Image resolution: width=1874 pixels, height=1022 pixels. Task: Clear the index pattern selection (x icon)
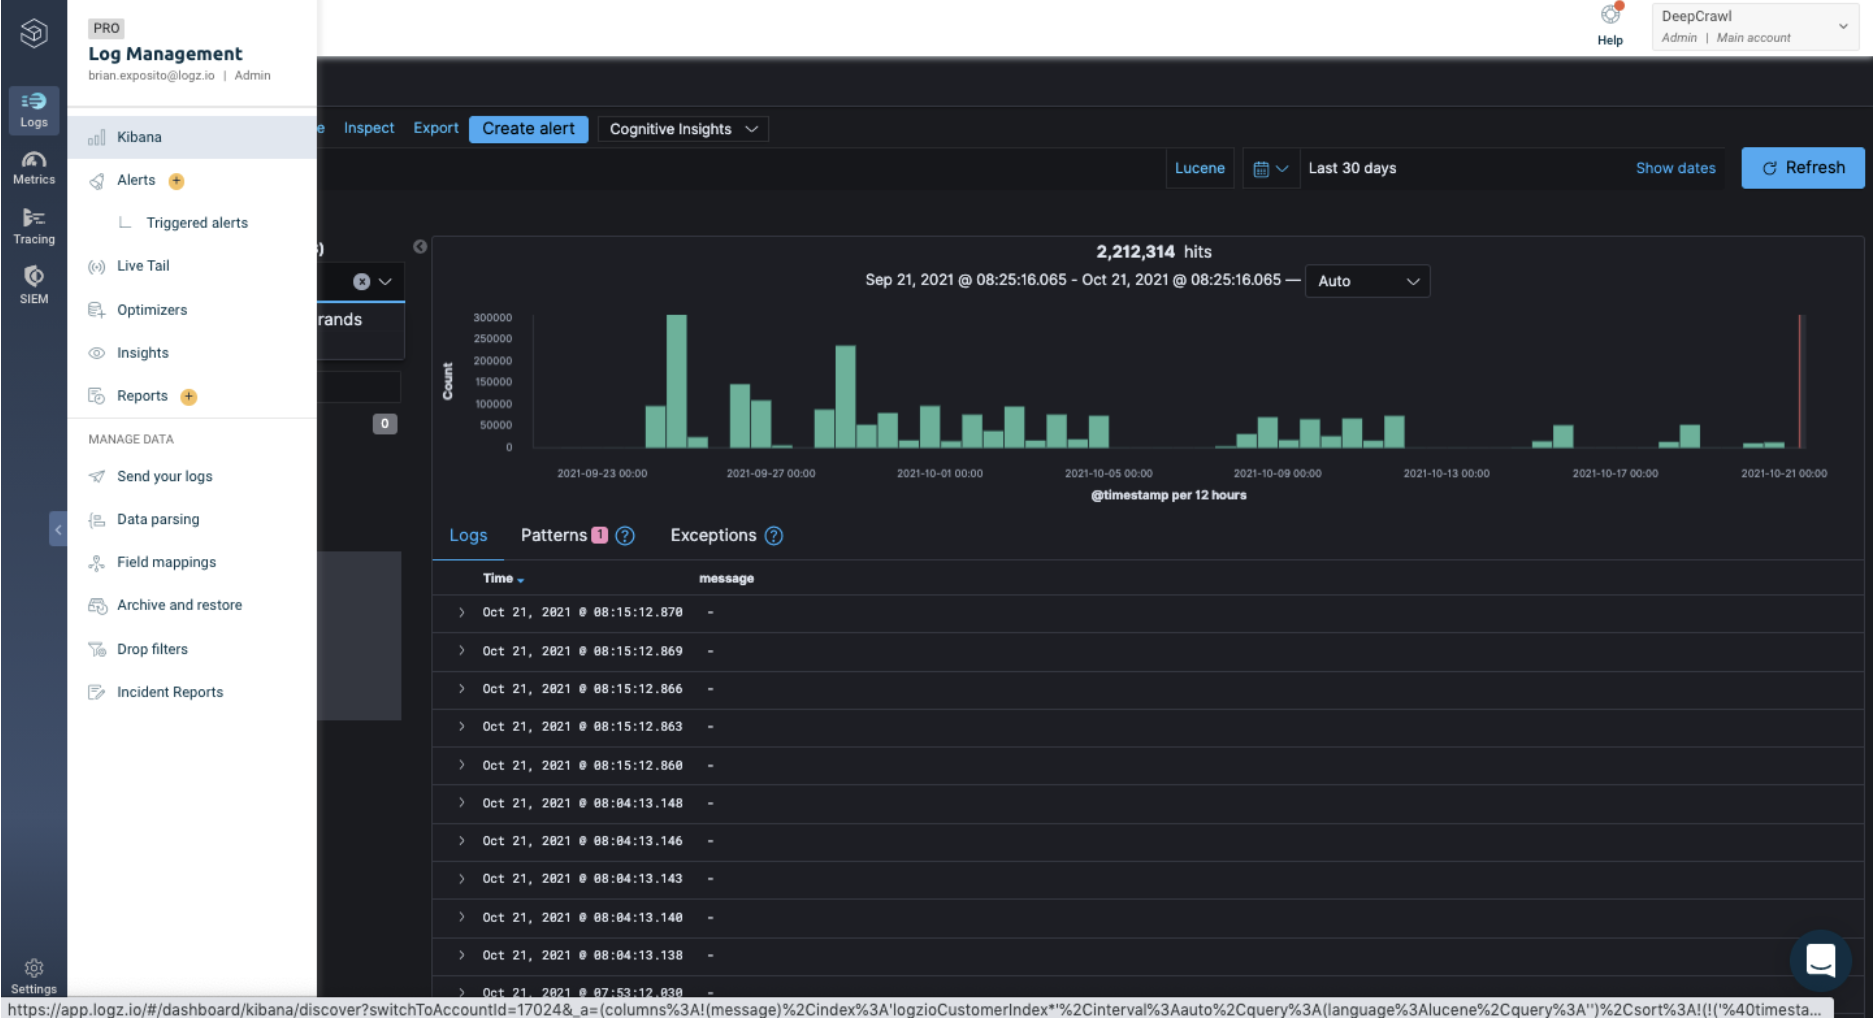[362, 282]
